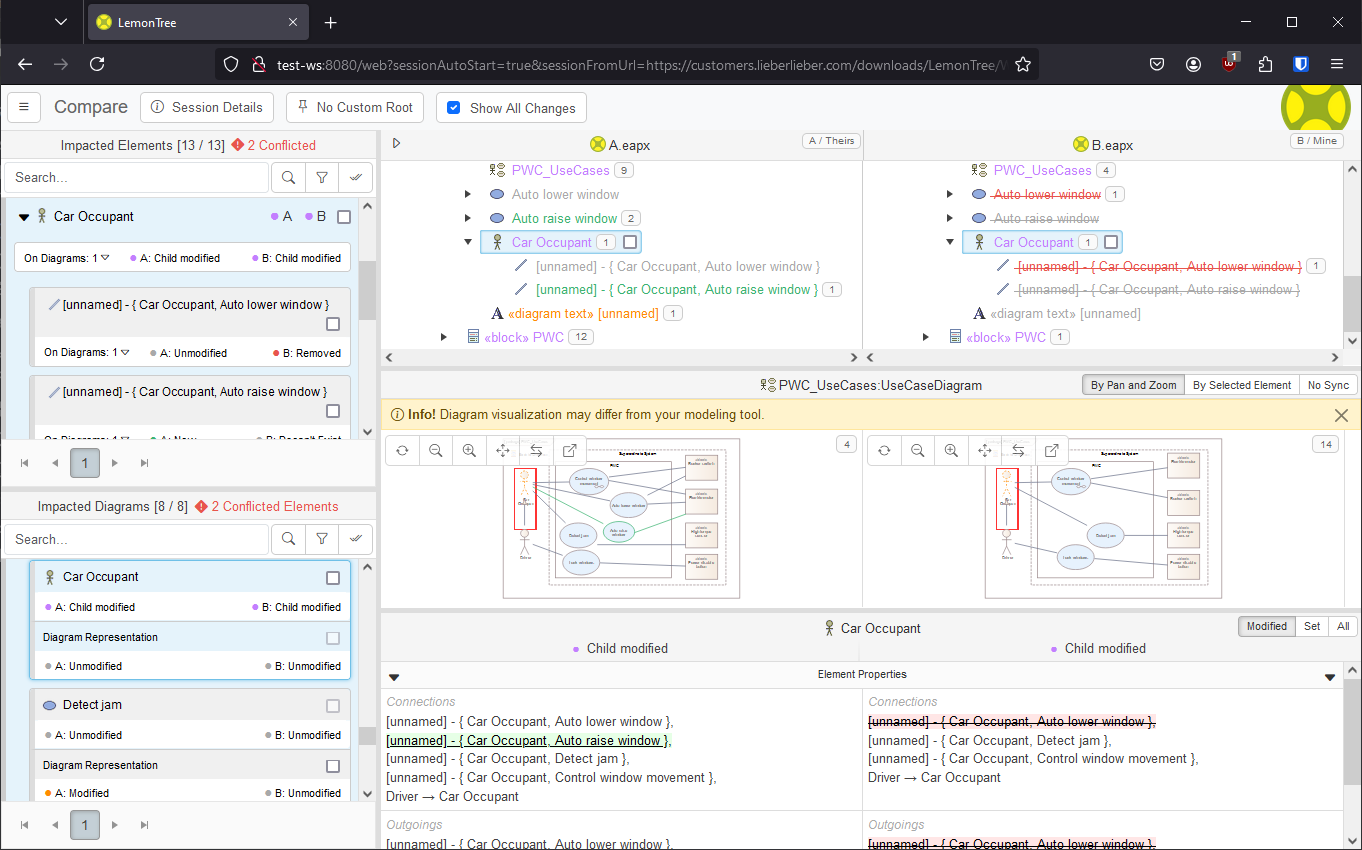Open Session Details
The width and height of the screenshot is (1362, 850).
click(x=208, y=107)
